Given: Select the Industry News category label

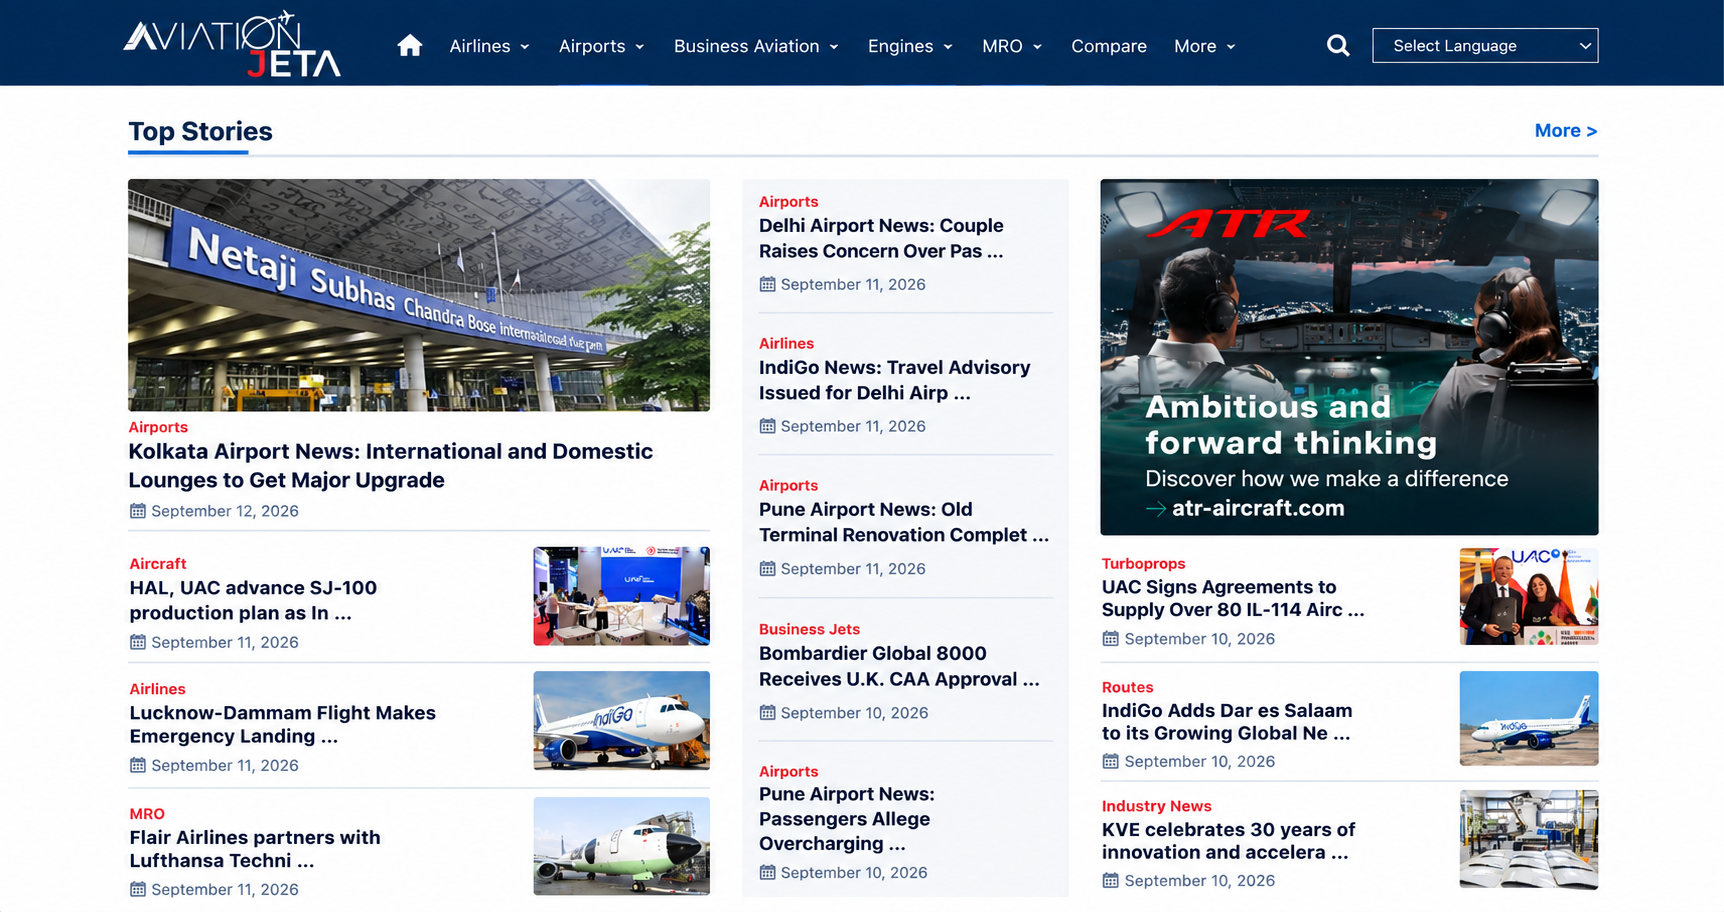Looking at the screenshot, I should point(1156,806).
